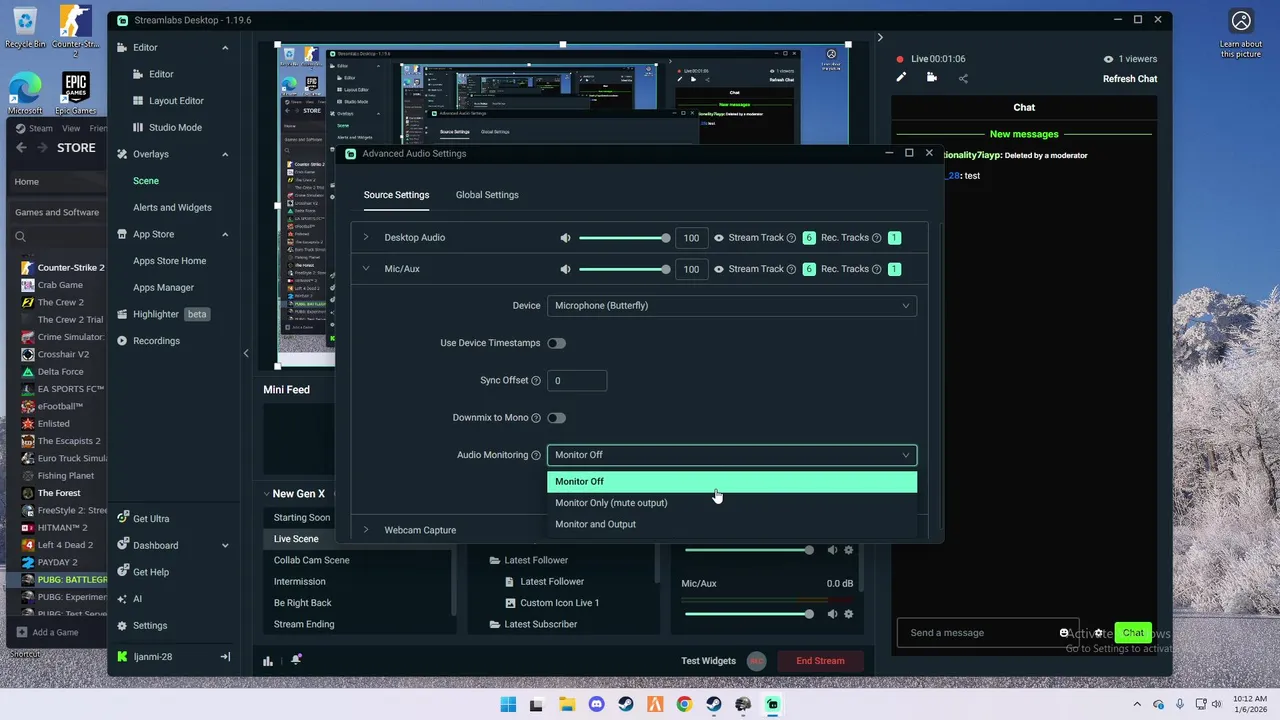Open Discord from Windows taskbar

[x=597, y=704]
